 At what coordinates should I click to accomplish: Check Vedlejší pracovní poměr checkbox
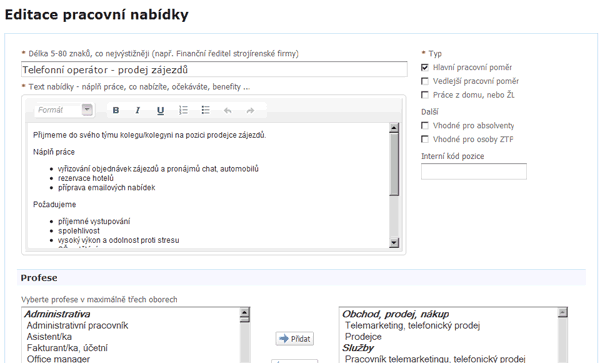[x=425, y=81]
